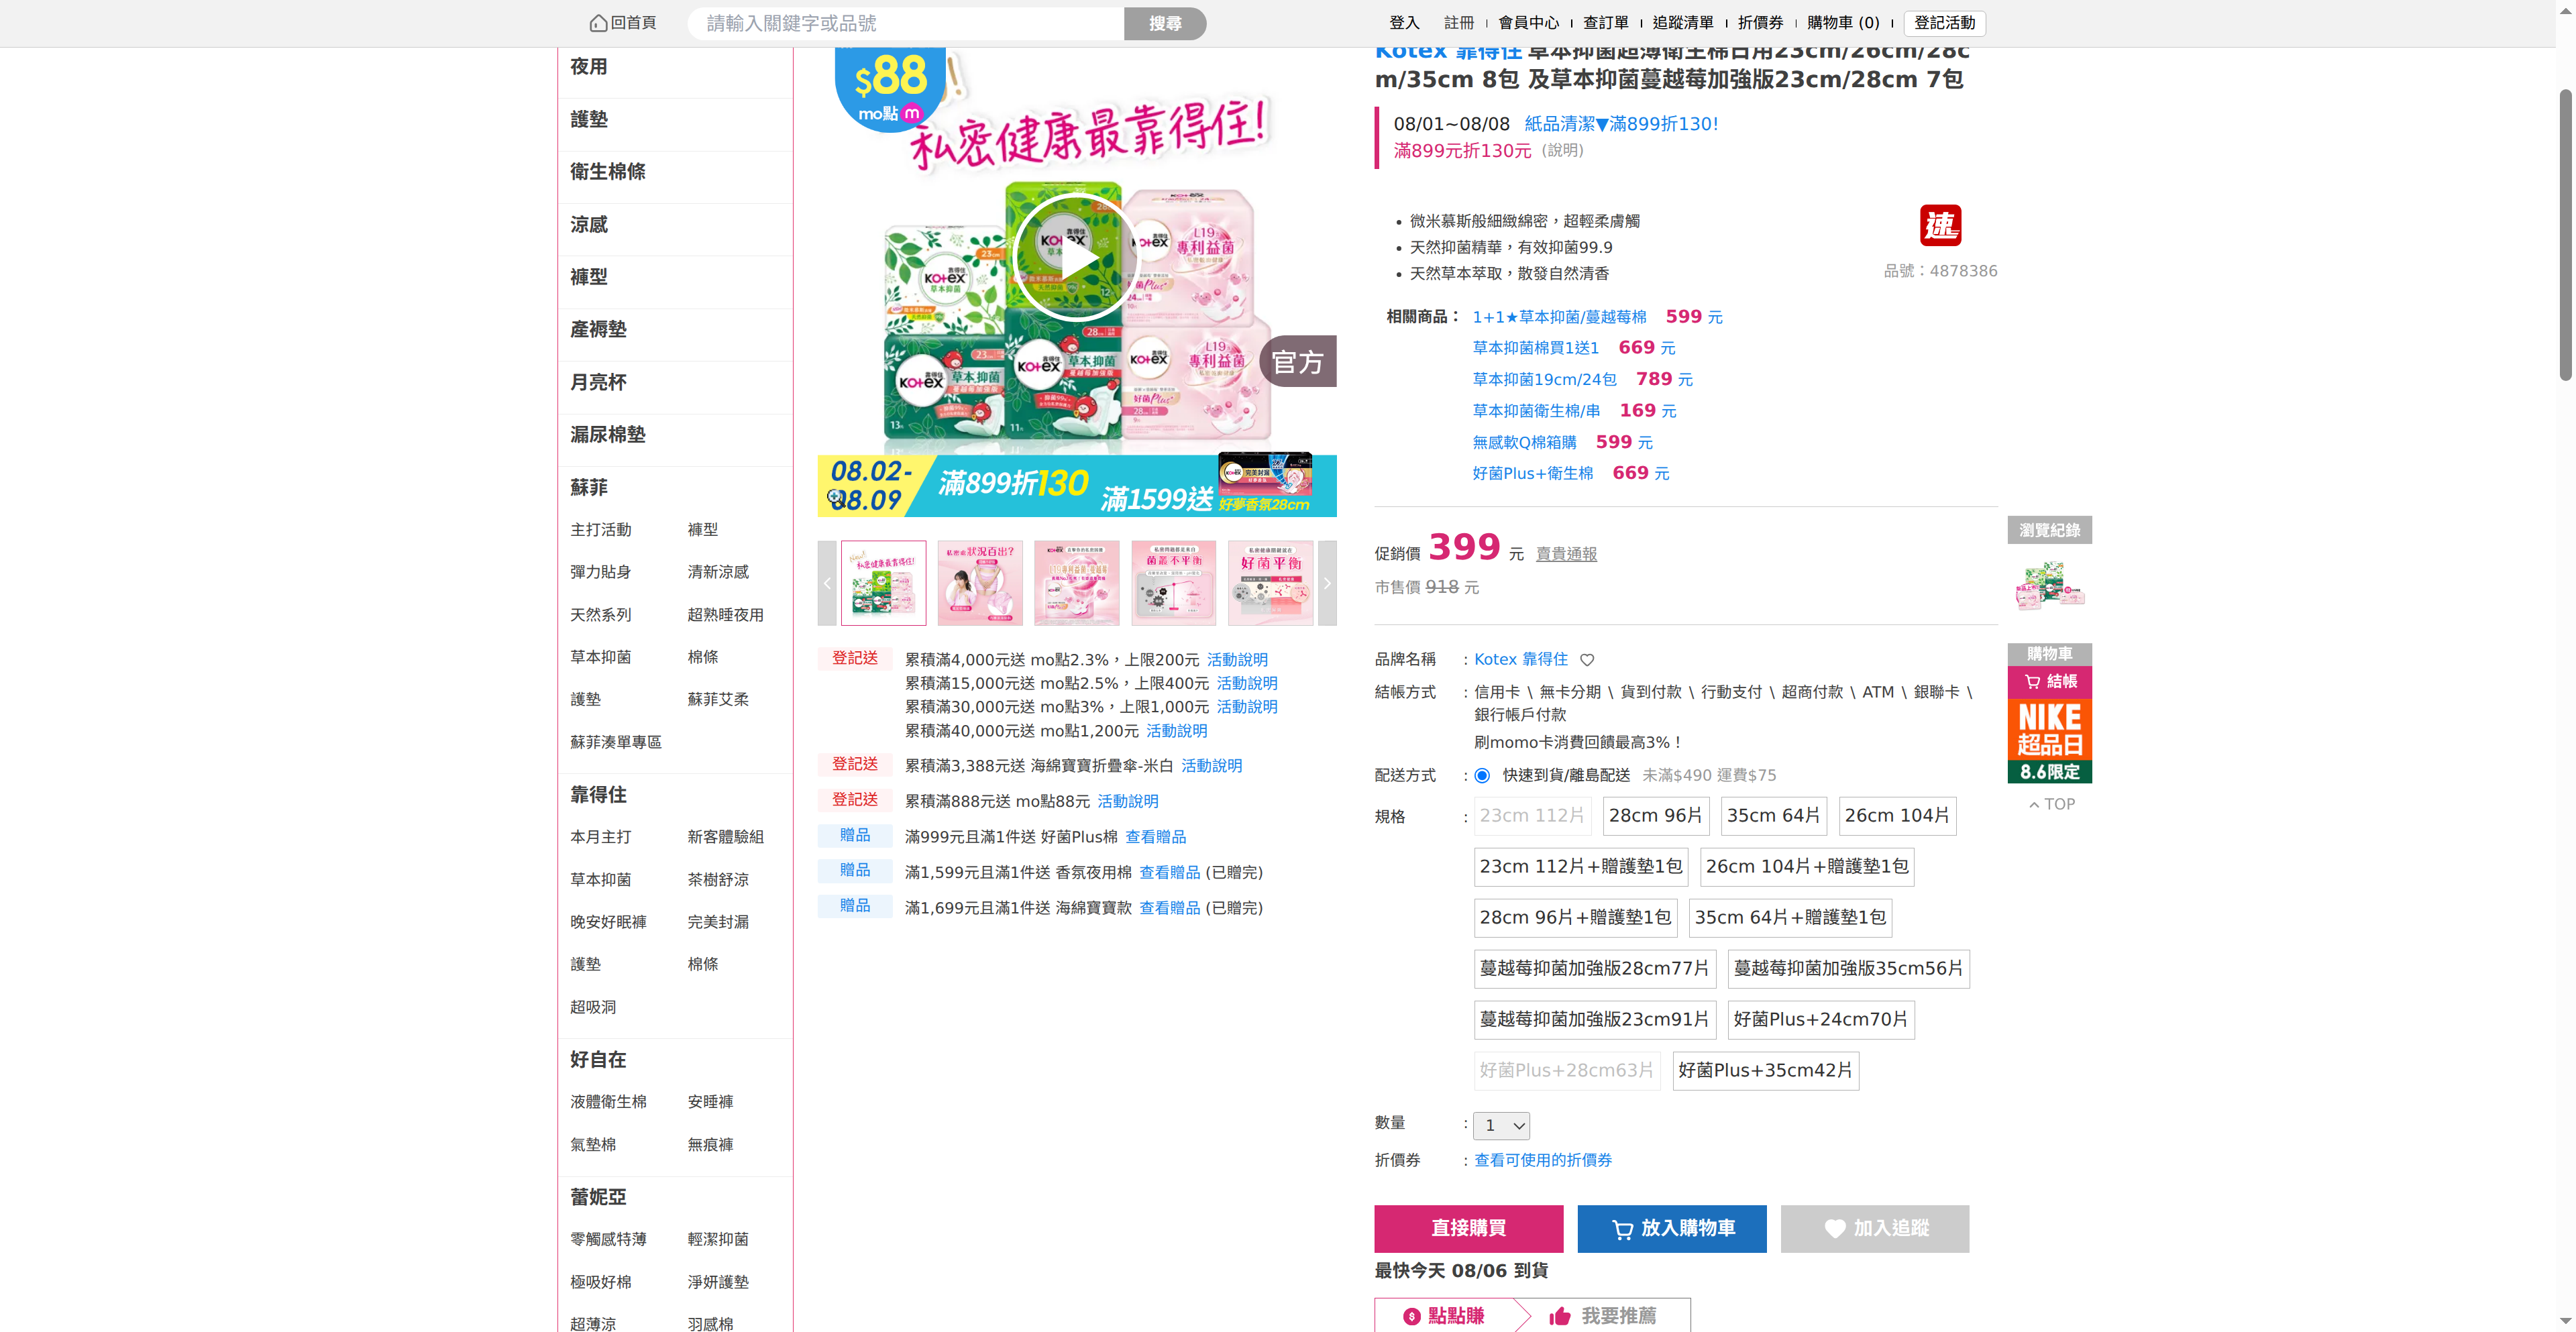Open the 登入 login link

tap(1404, 23)
